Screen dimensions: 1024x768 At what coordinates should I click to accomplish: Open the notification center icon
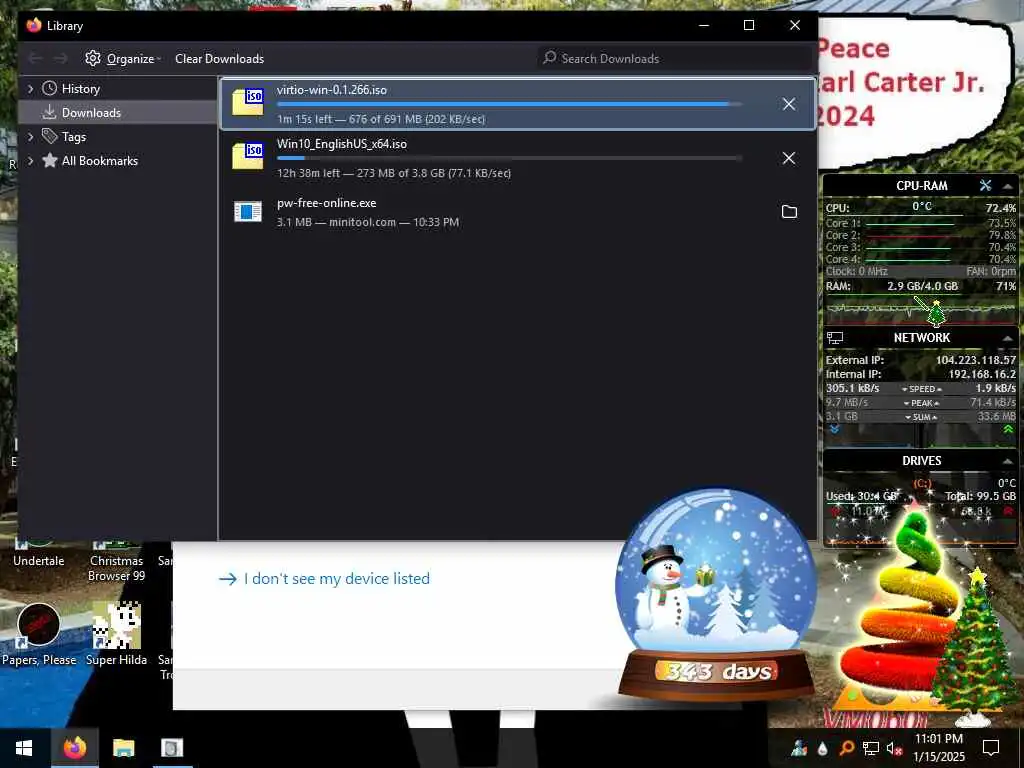click(x=991, y=748)
